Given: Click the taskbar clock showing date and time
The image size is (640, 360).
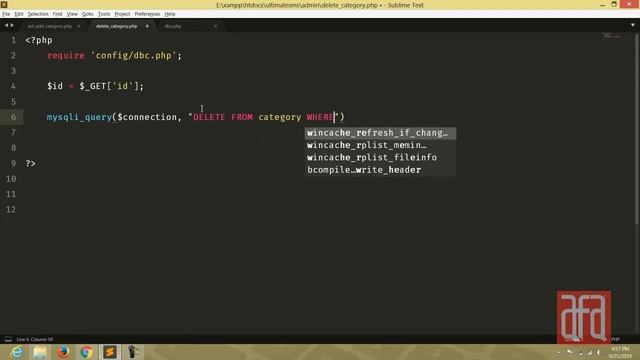Looking at the screenshot, I should pyautogui.click(x=620, y=352).
